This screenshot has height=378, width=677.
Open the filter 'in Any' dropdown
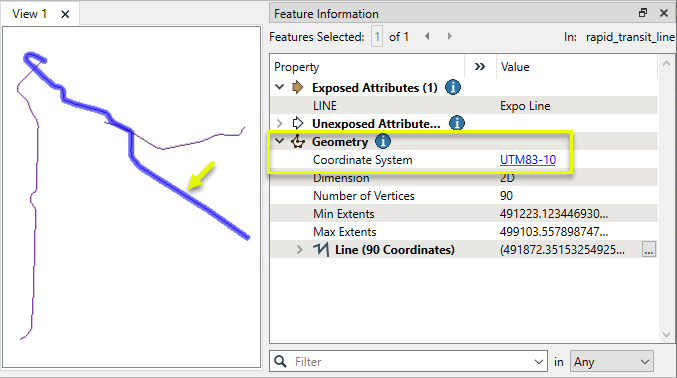(611, 362)
